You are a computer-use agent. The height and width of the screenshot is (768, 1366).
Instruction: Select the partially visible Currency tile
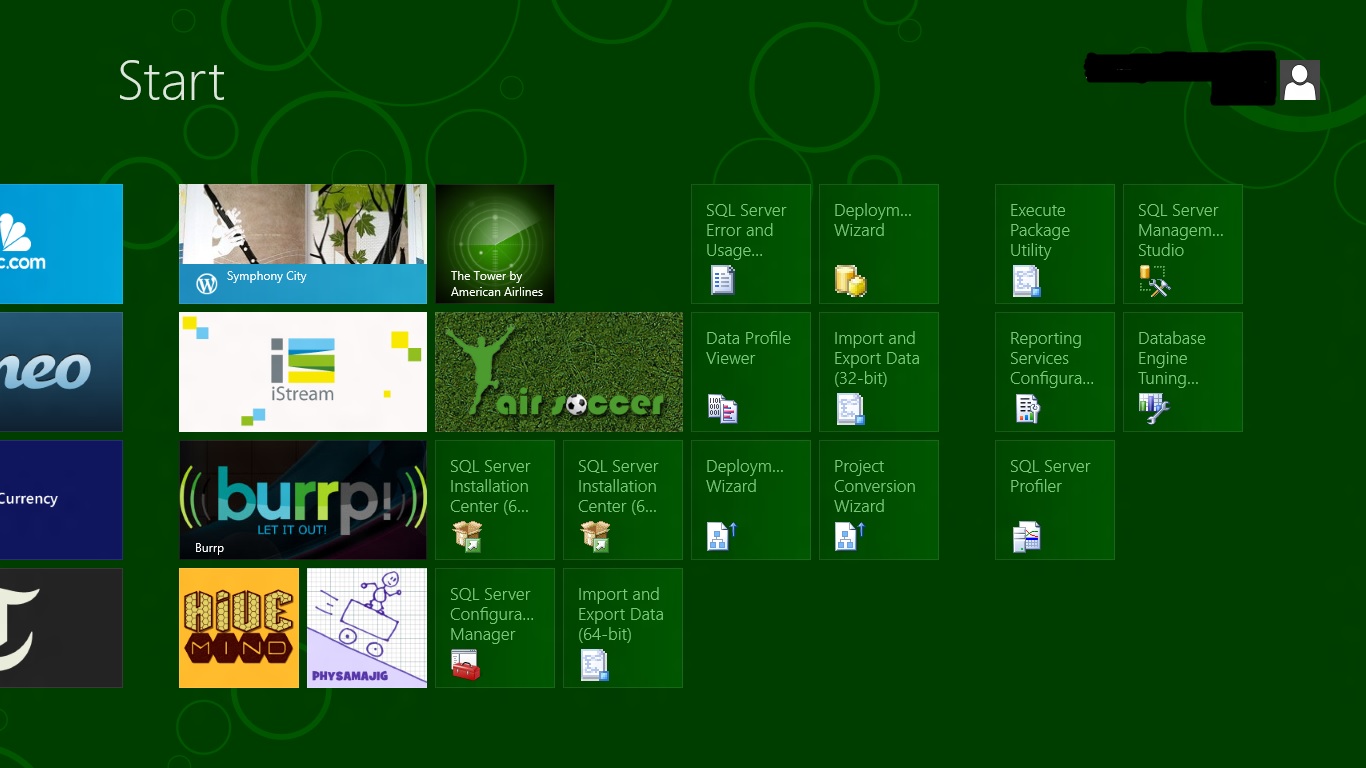[60, 499]
